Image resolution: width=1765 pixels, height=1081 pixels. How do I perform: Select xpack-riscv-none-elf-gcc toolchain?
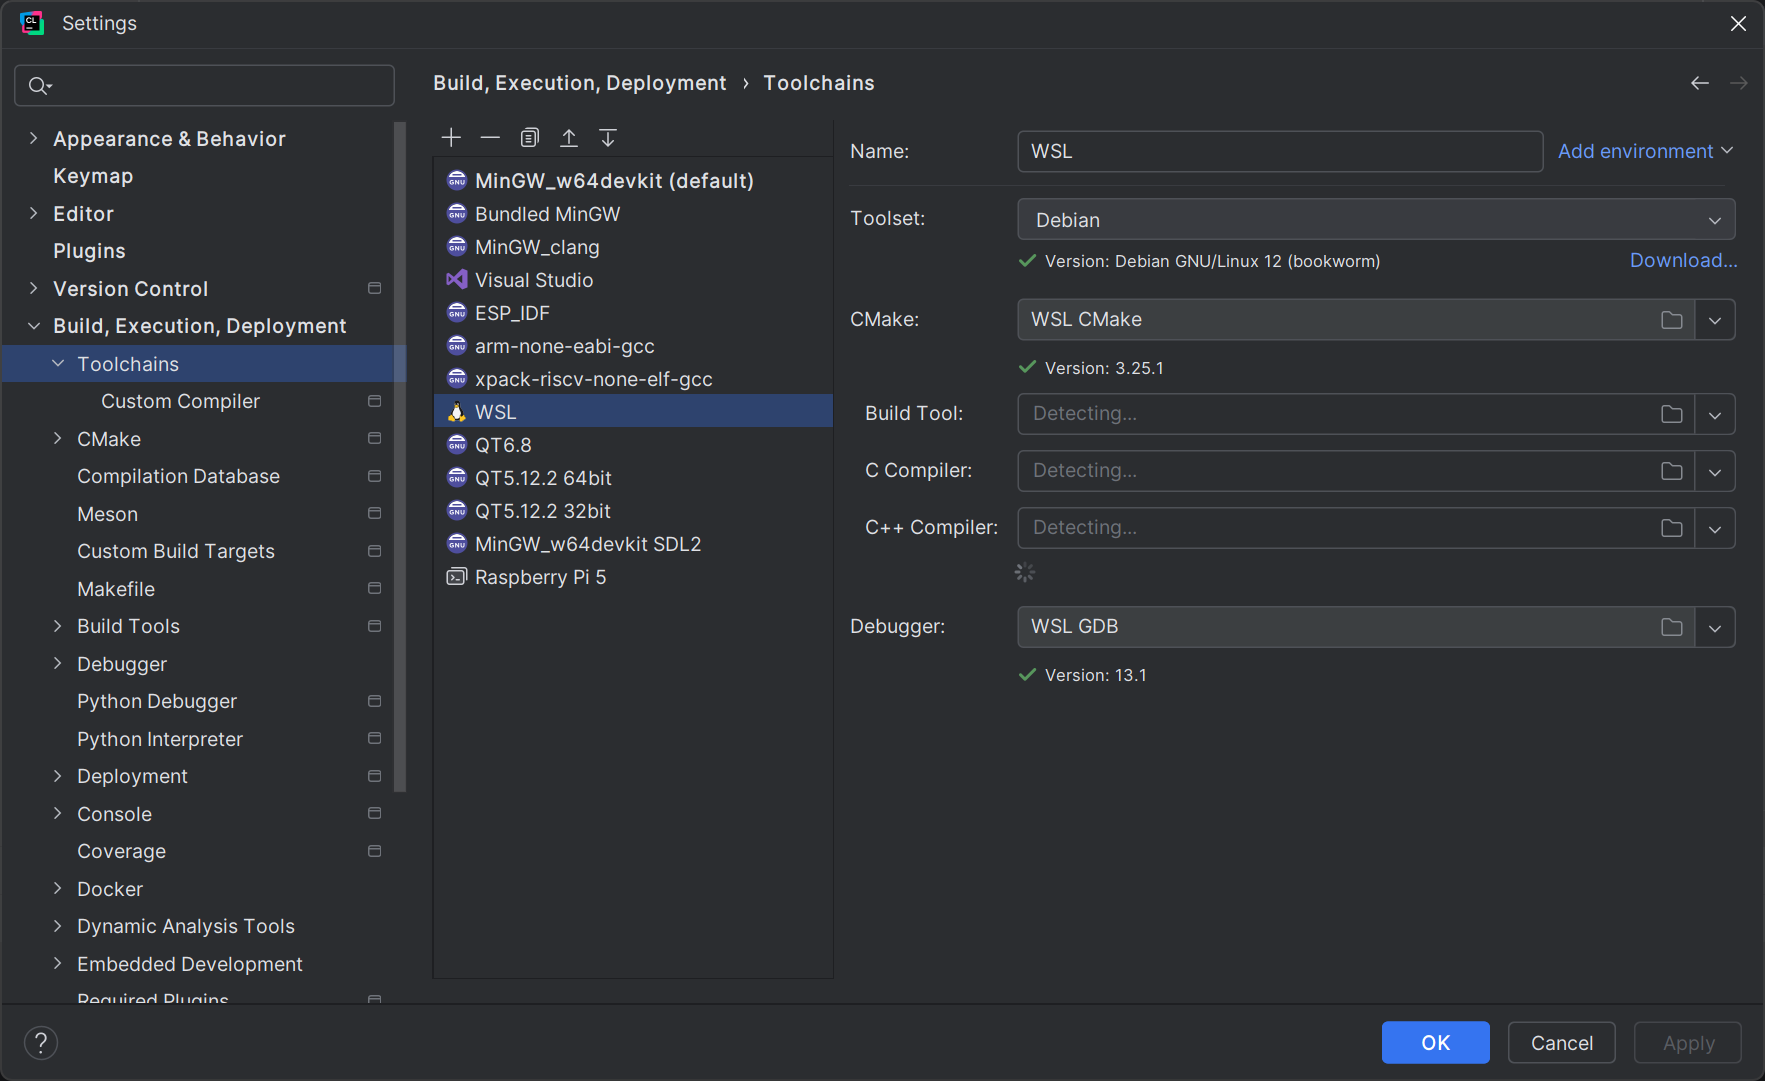(x=633, y=379)
